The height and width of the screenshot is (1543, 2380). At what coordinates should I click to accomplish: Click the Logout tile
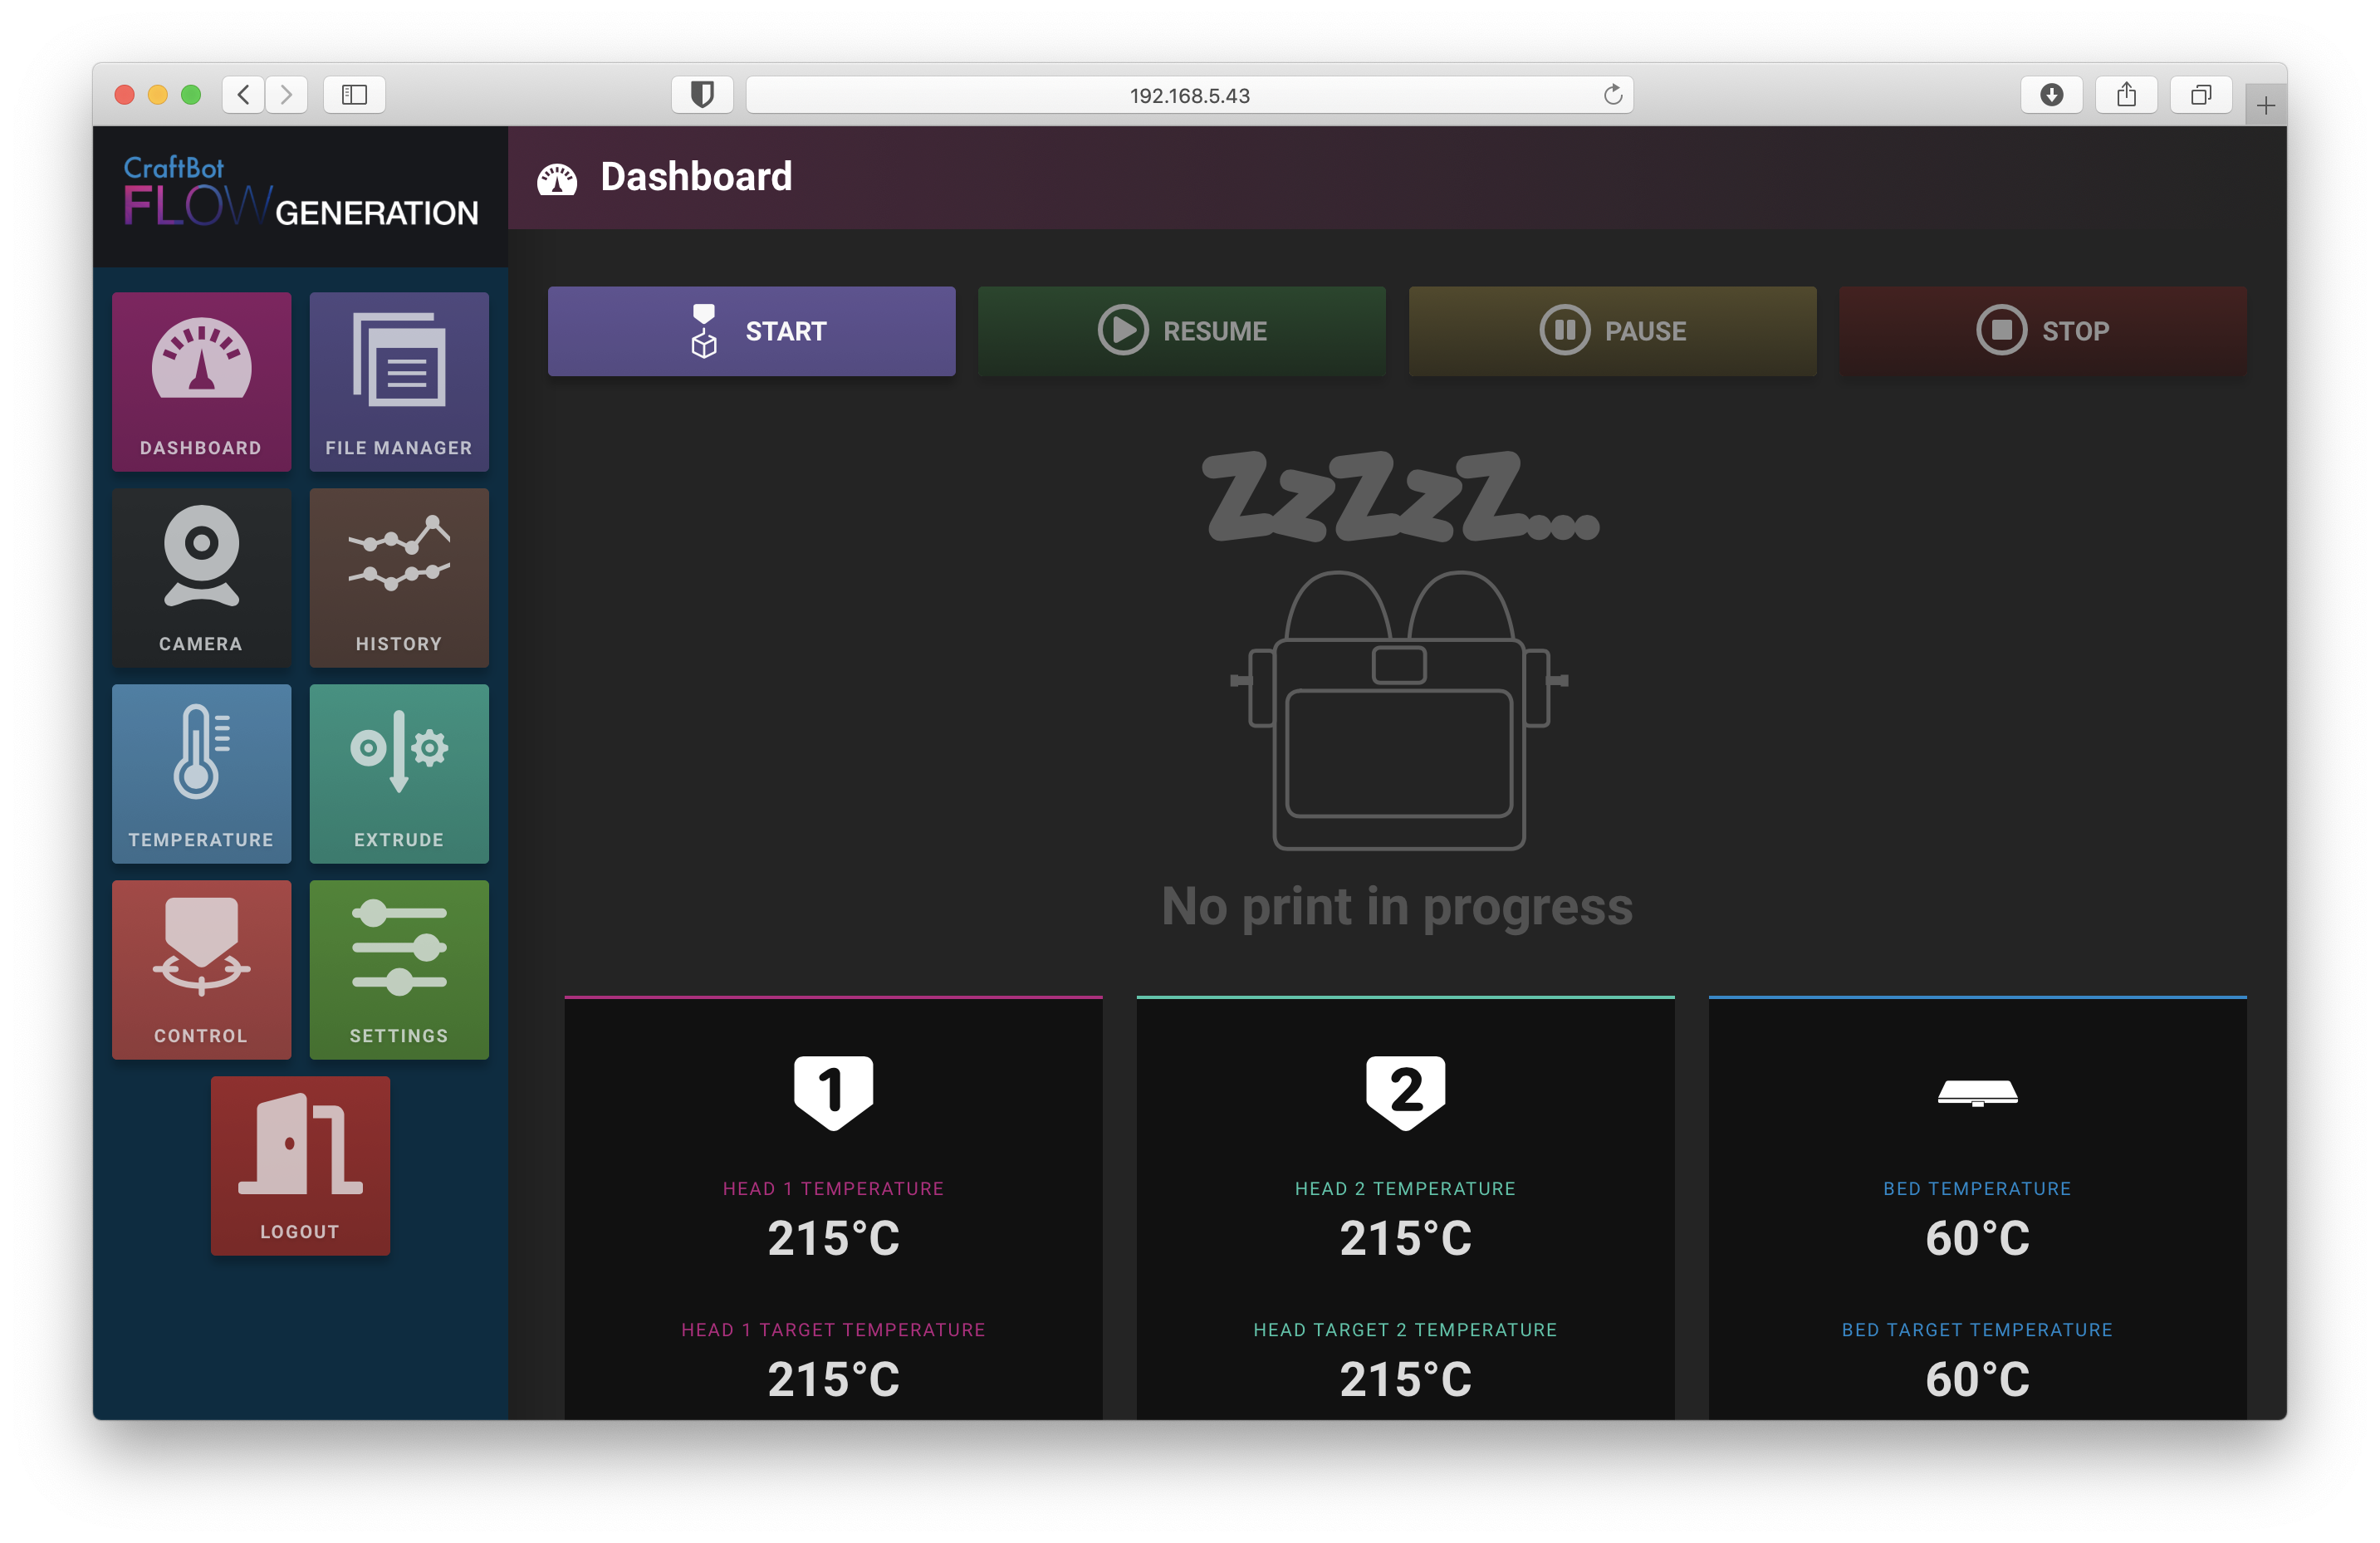coord(300,1165)
